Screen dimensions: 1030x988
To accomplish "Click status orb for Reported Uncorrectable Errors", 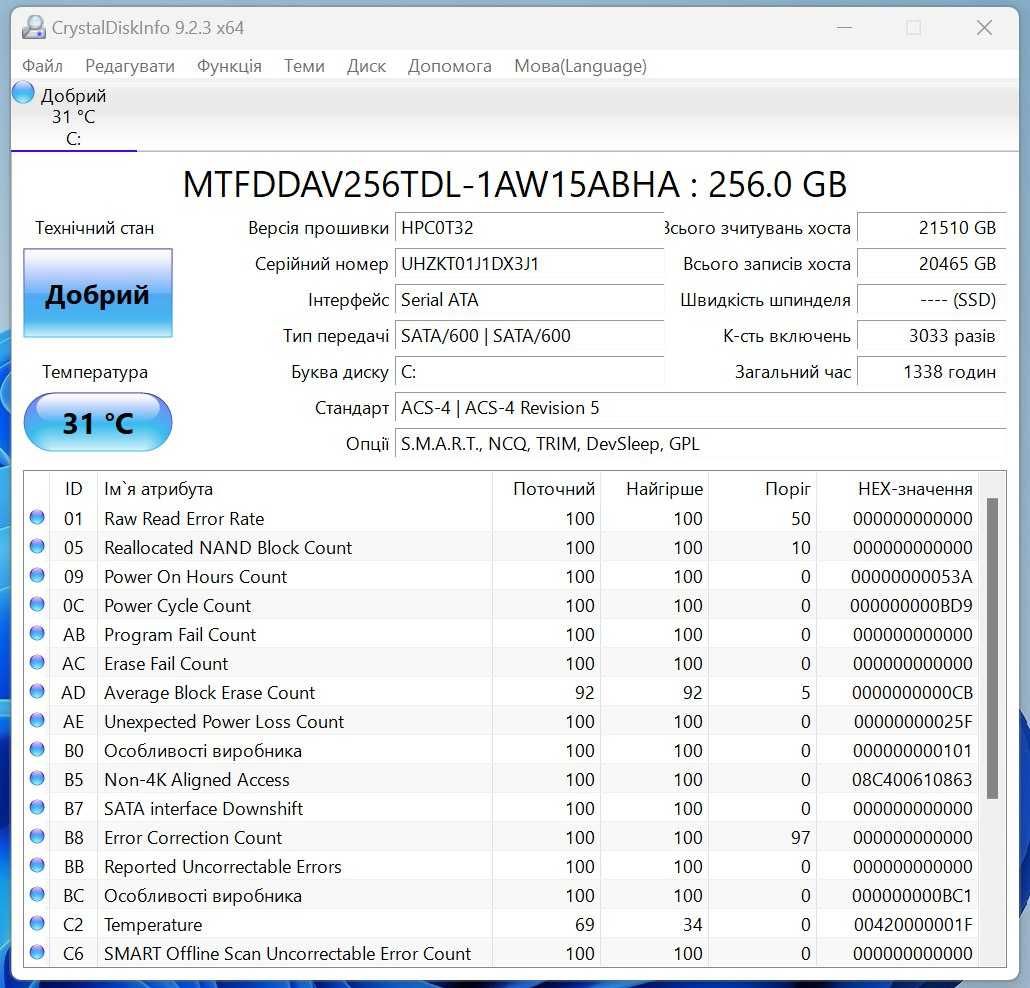I will point(37,865).
